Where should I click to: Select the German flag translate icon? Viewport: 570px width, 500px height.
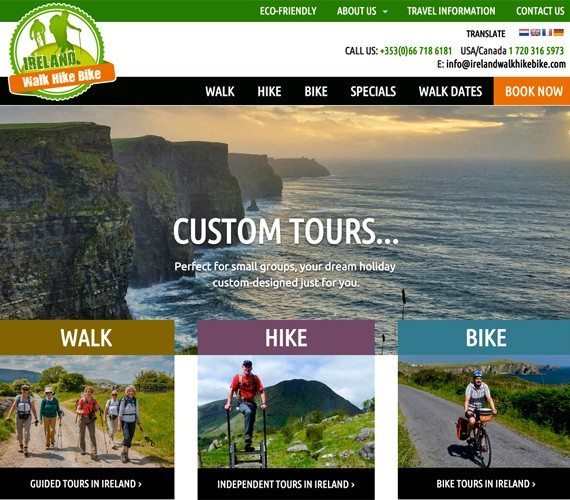click(558, 32)
